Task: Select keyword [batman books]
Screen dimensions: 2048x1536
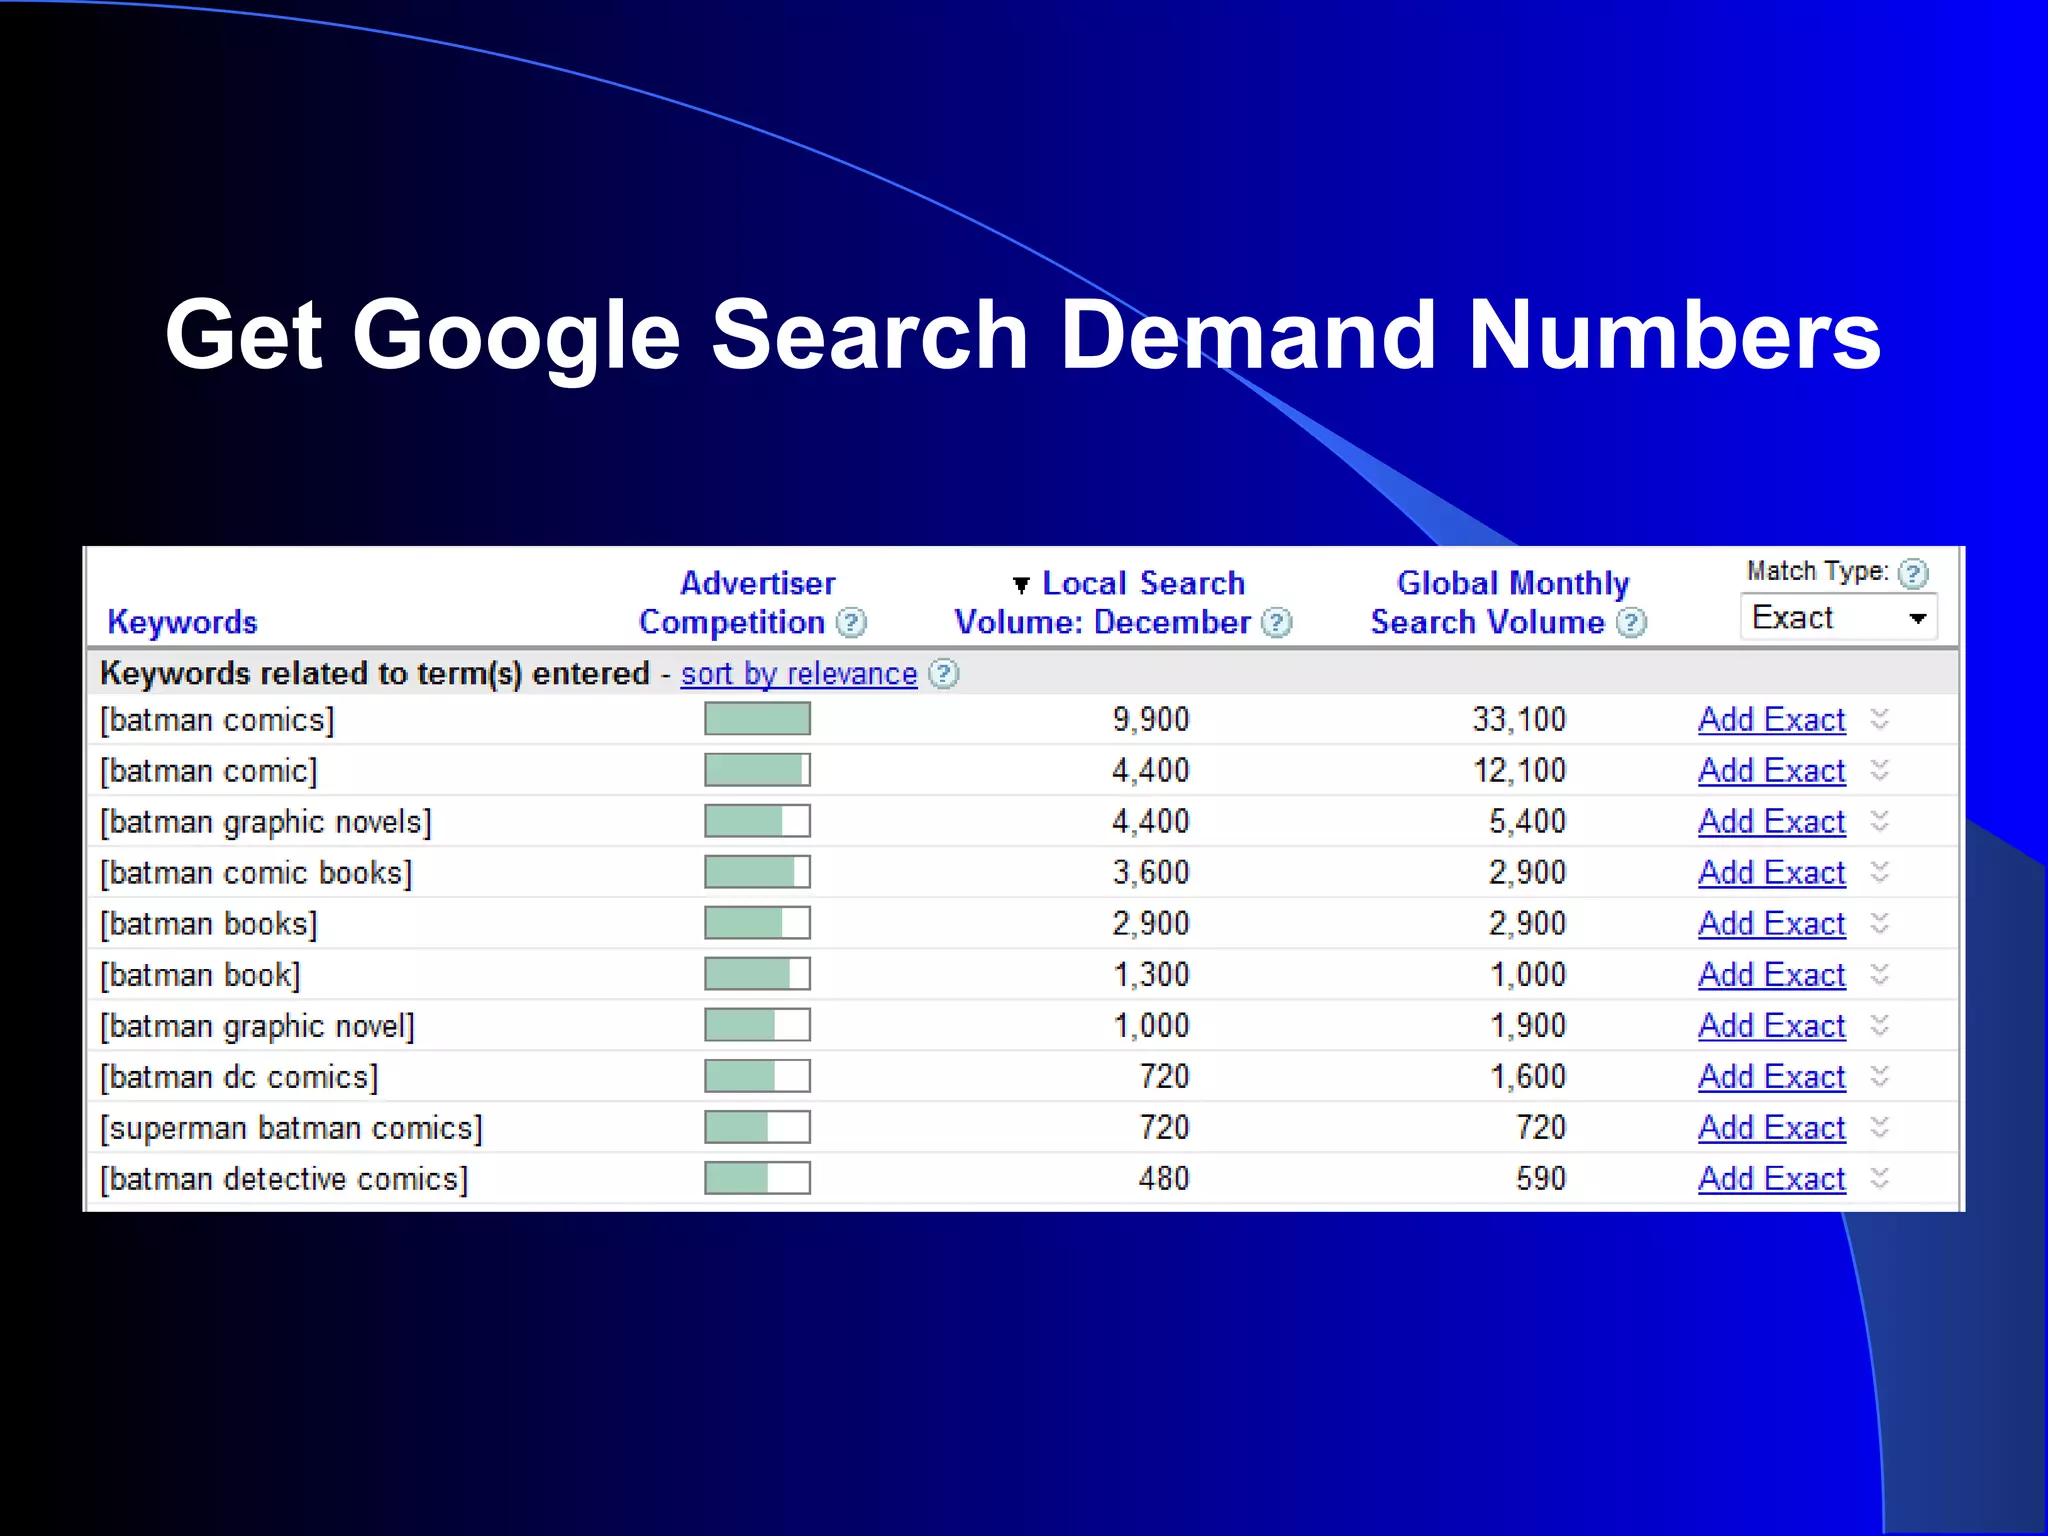Action: [208, 924]
